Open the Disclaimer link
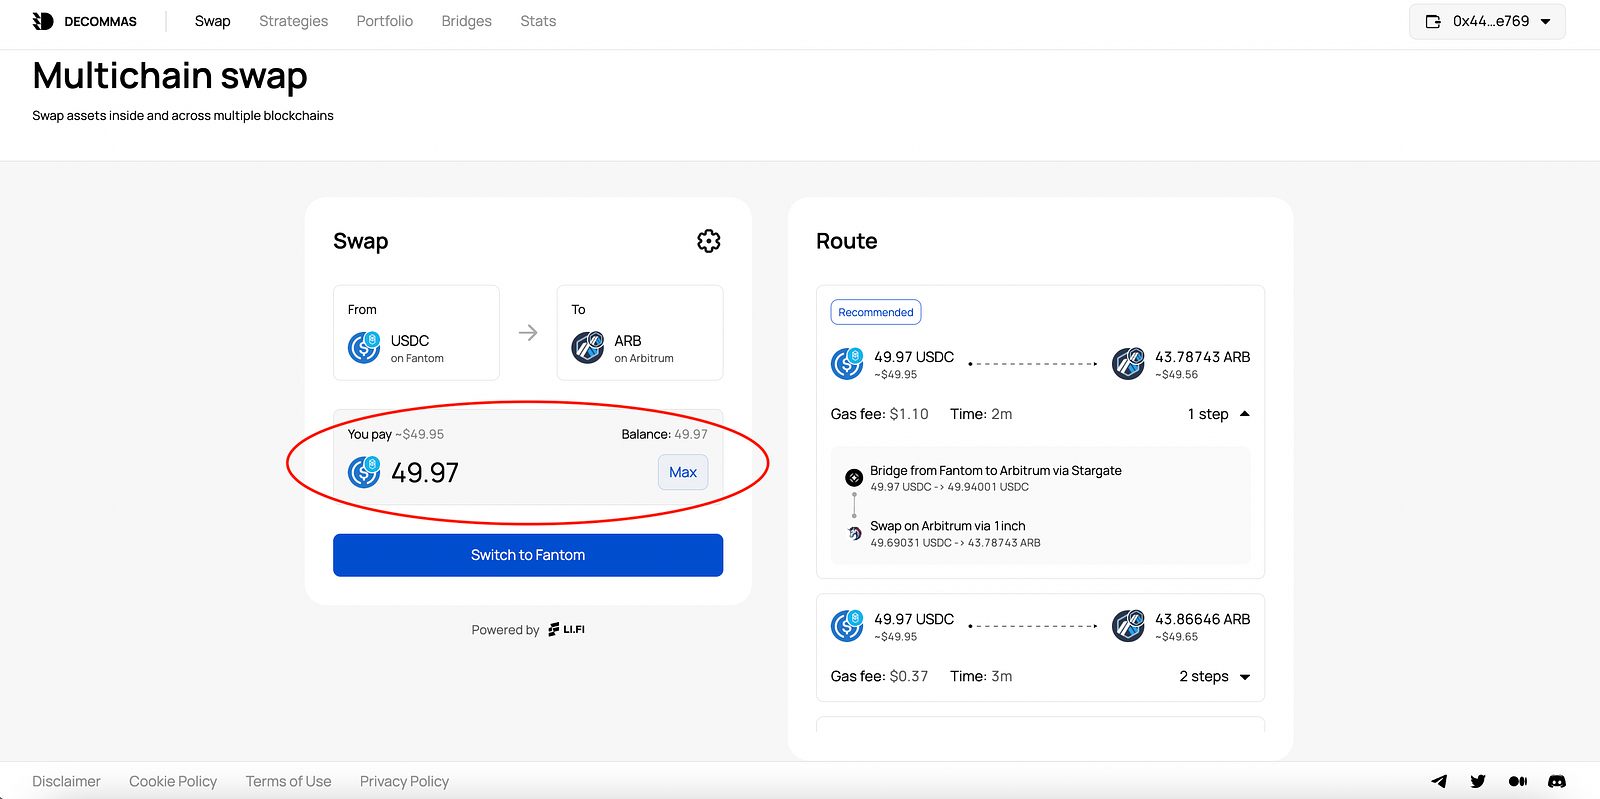 [x=66, y=781]
